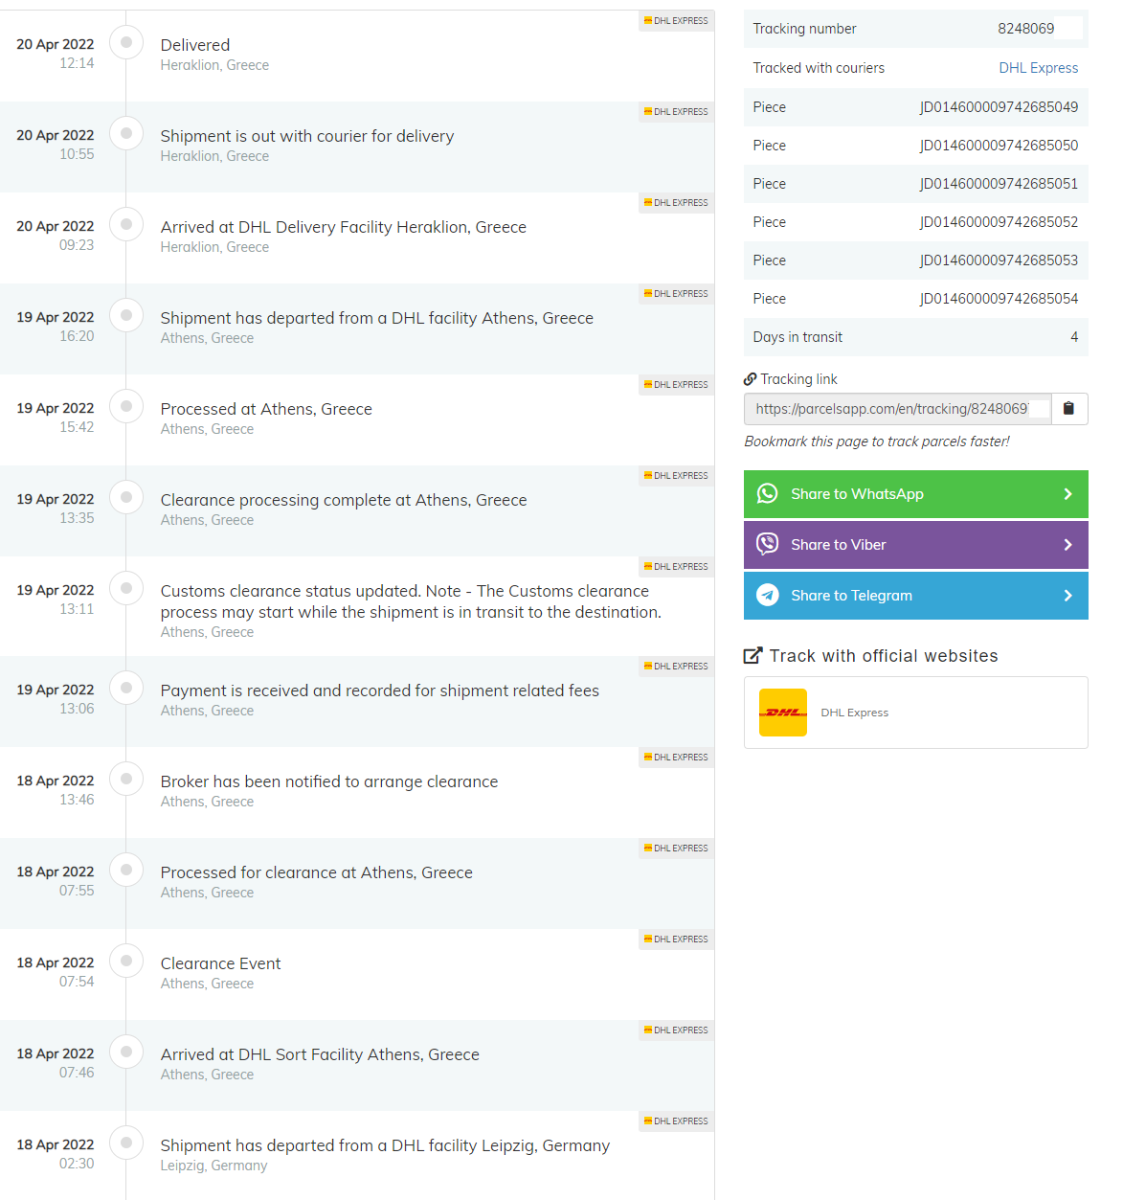This screenshot has height=1200, width=1123.
Task: Click 'Leipzig, Germany' location text
Action: 214,1166
